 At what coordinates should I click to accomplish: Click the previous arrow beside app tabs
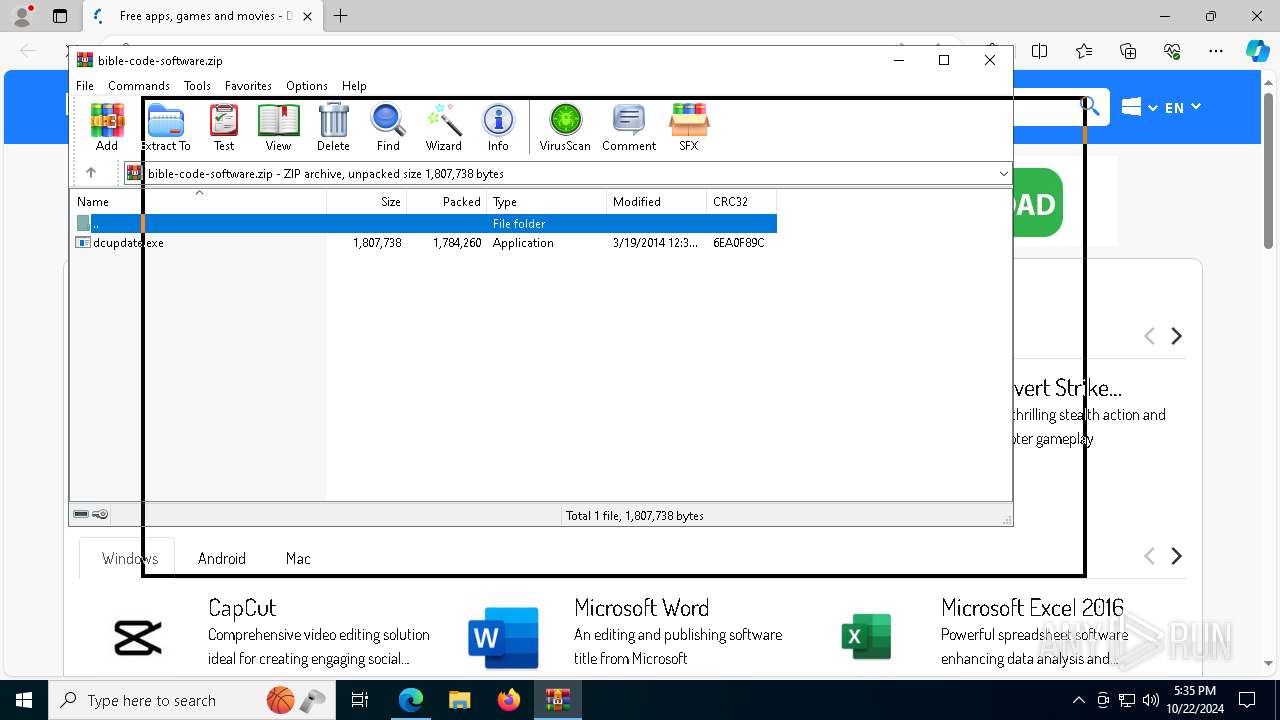tap(1149, 556)
